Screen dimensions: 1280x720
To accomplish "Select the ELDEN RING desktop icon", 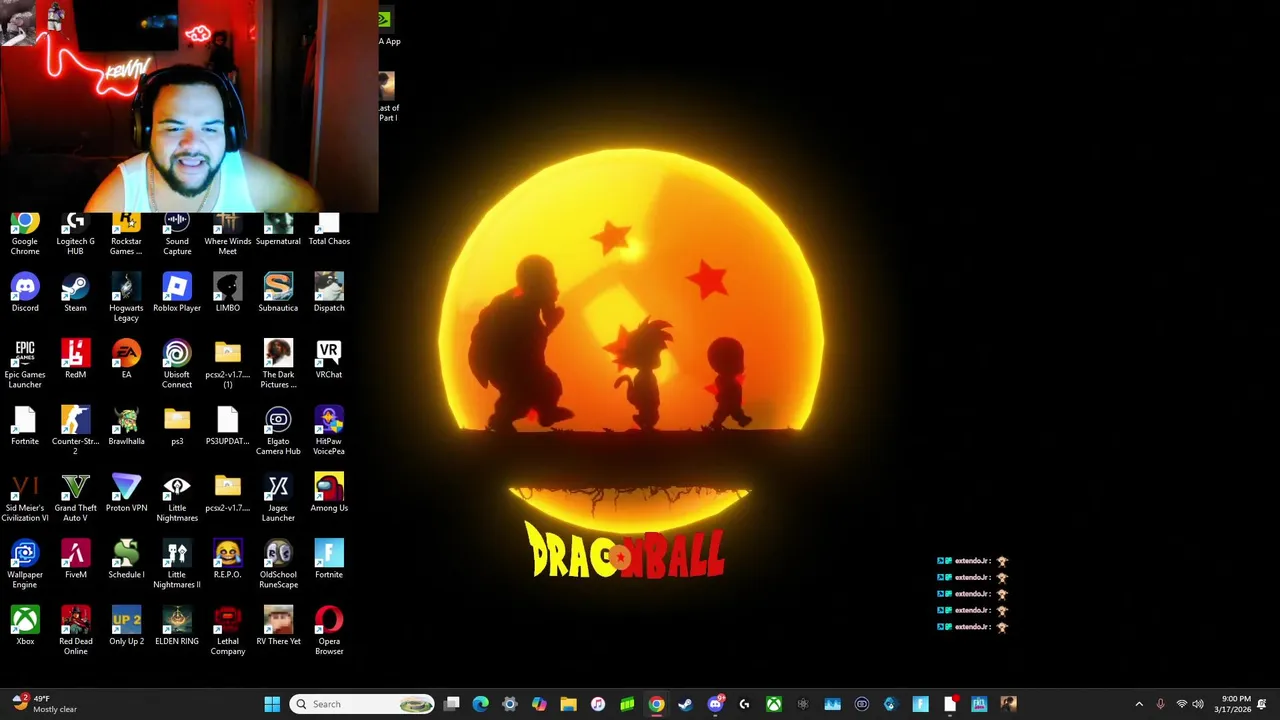I will (x=177, y=626).
